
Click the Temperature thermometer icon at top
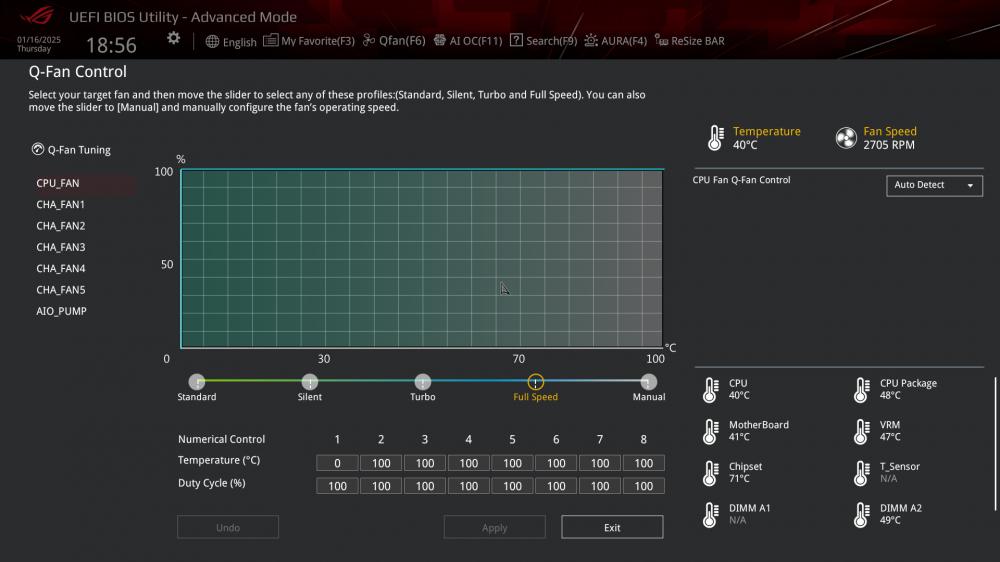tap(716, 137)
